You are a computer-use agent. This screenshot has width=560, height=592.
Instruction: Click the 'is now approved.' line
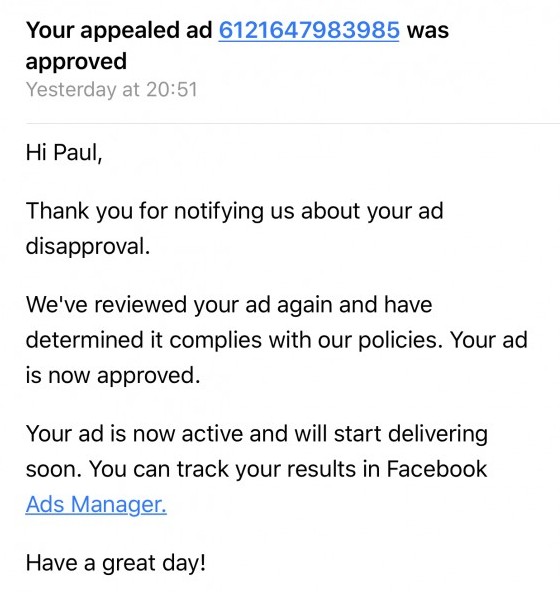tap(113, 376)
